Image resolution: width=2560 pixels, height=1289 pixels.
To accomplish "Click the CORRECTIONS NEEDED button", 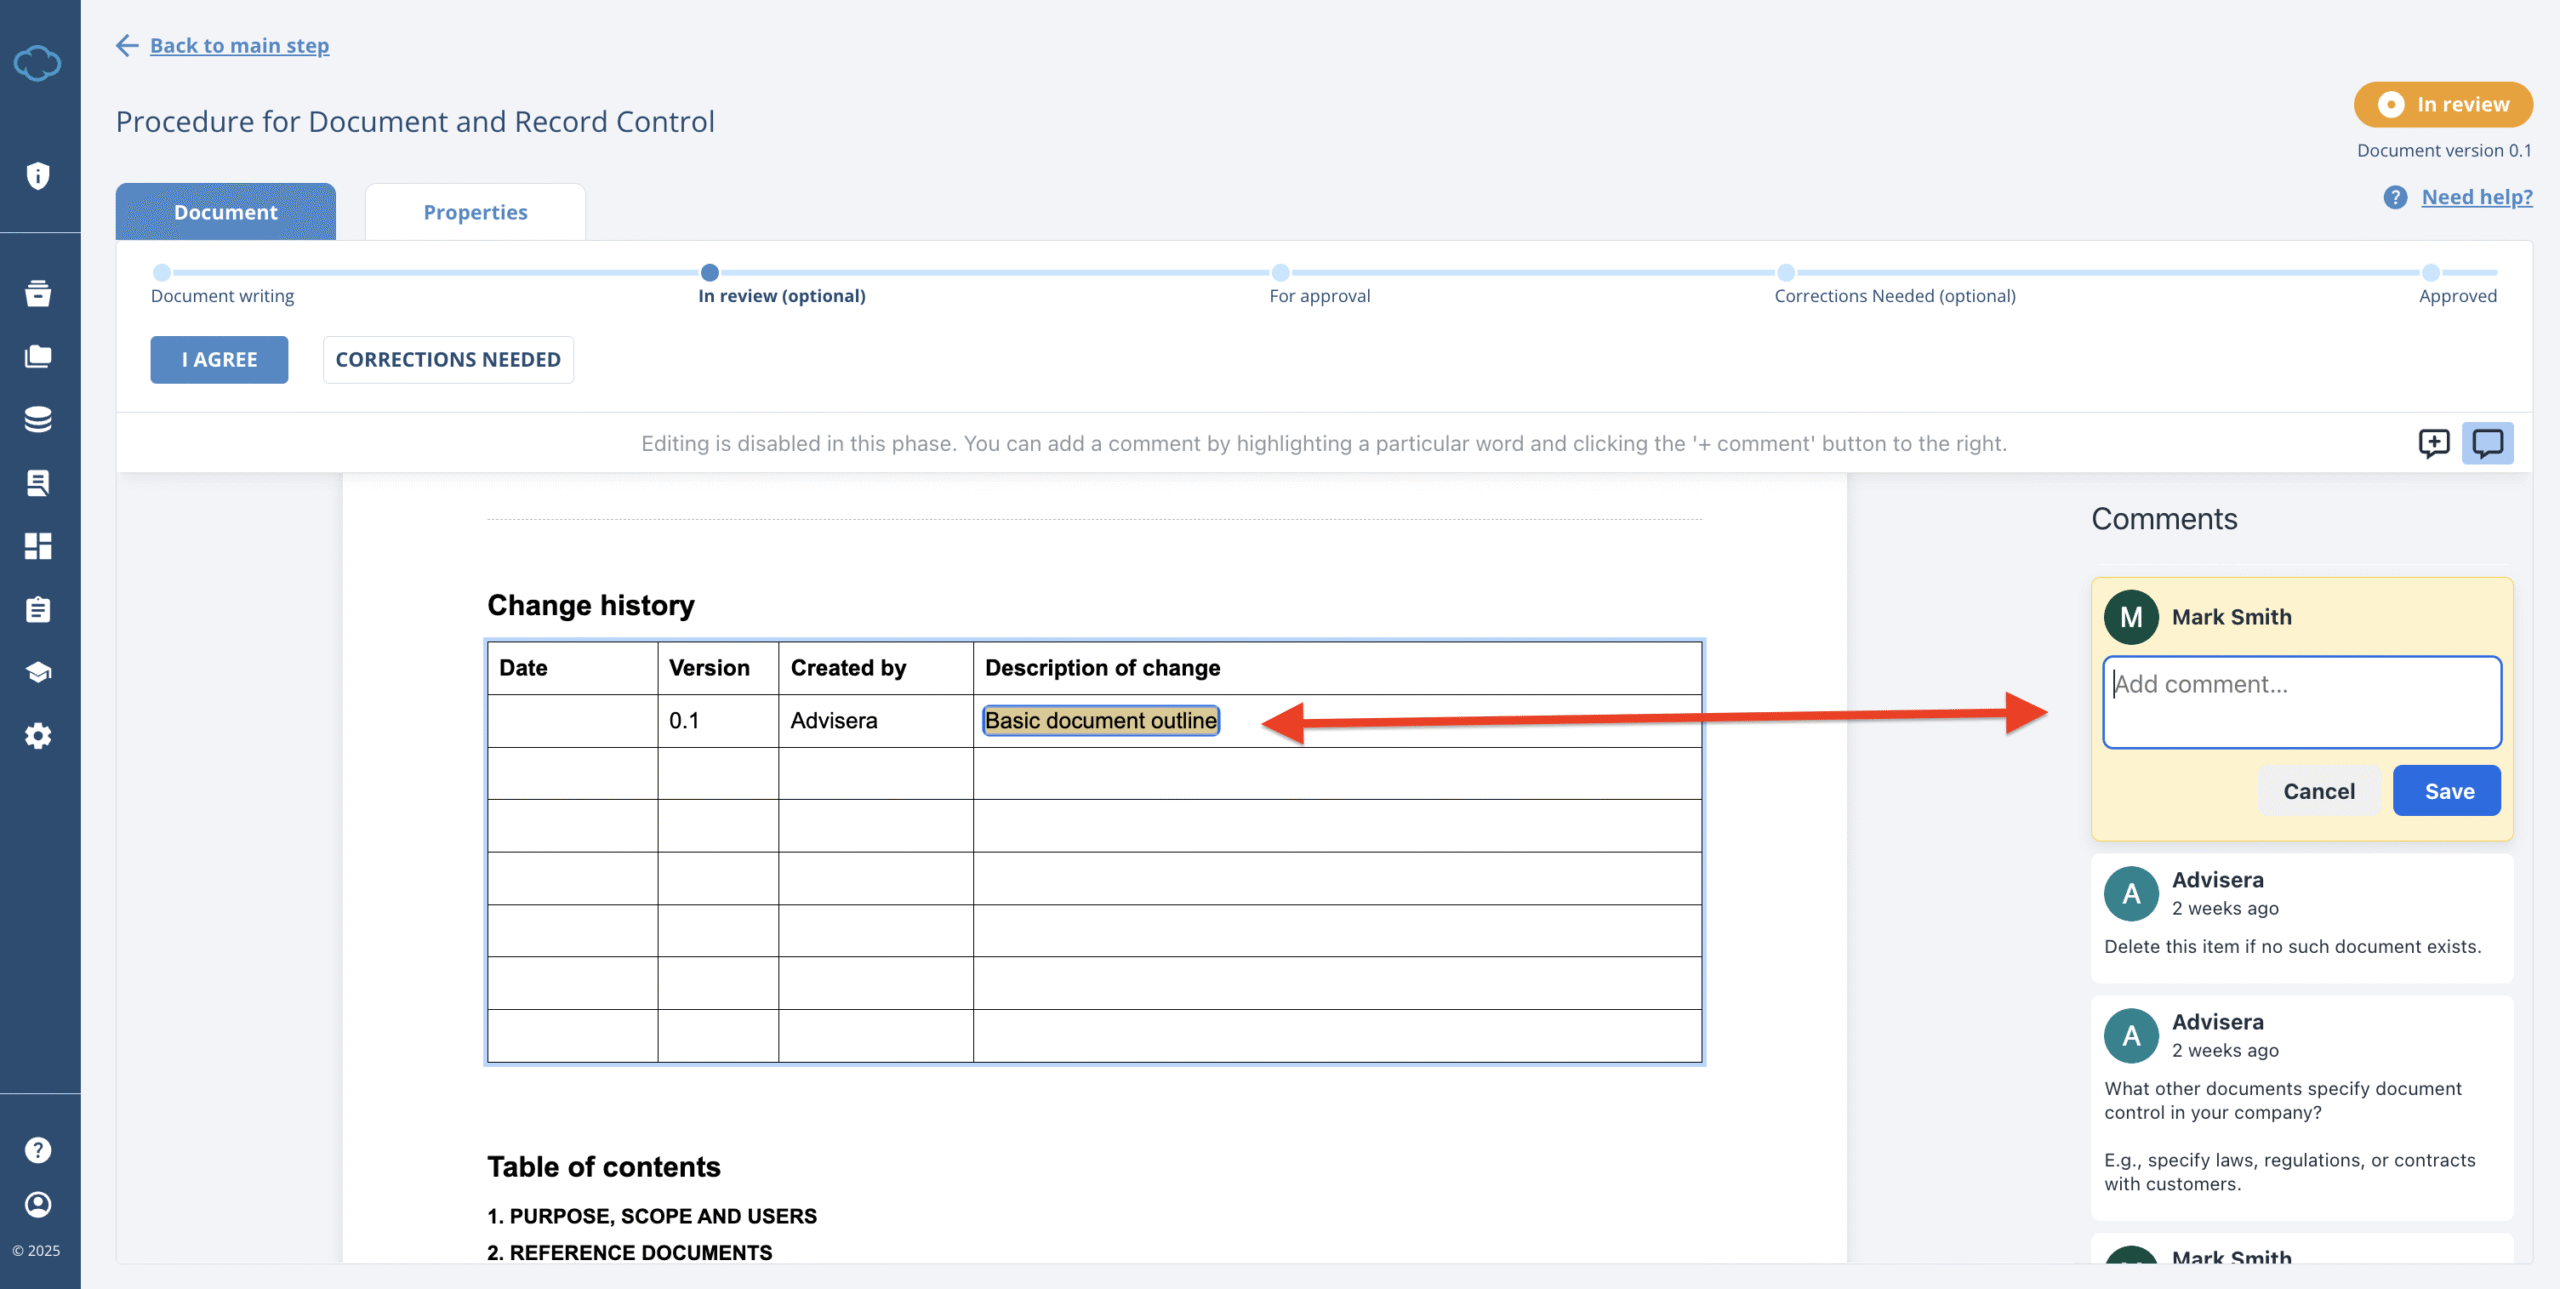I will pyautogui.click(x=448, y=359).
